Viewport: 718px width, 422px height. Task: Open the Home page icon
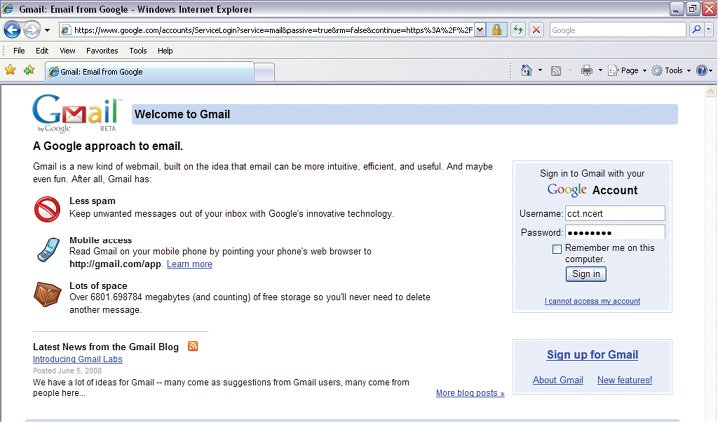click(x=527, y=70)
